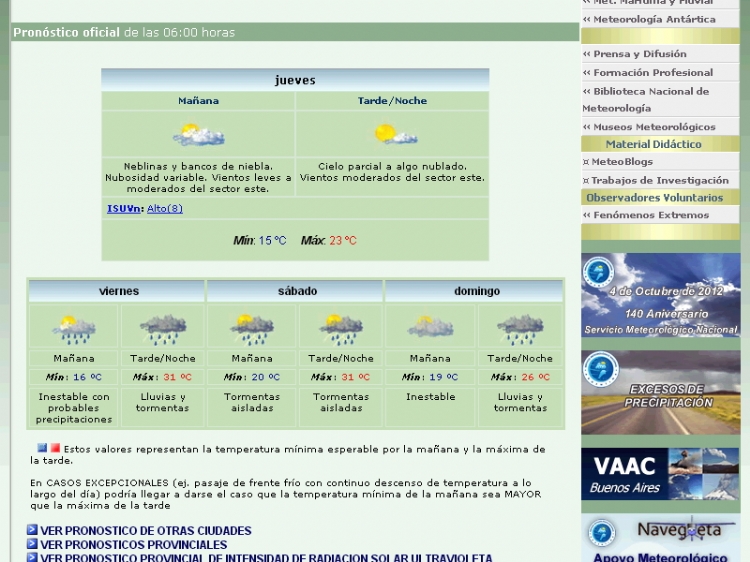Click domingo 'Inestable' description cell
The height and width of the screenshot is (562, 750).
tap(430, 407)
